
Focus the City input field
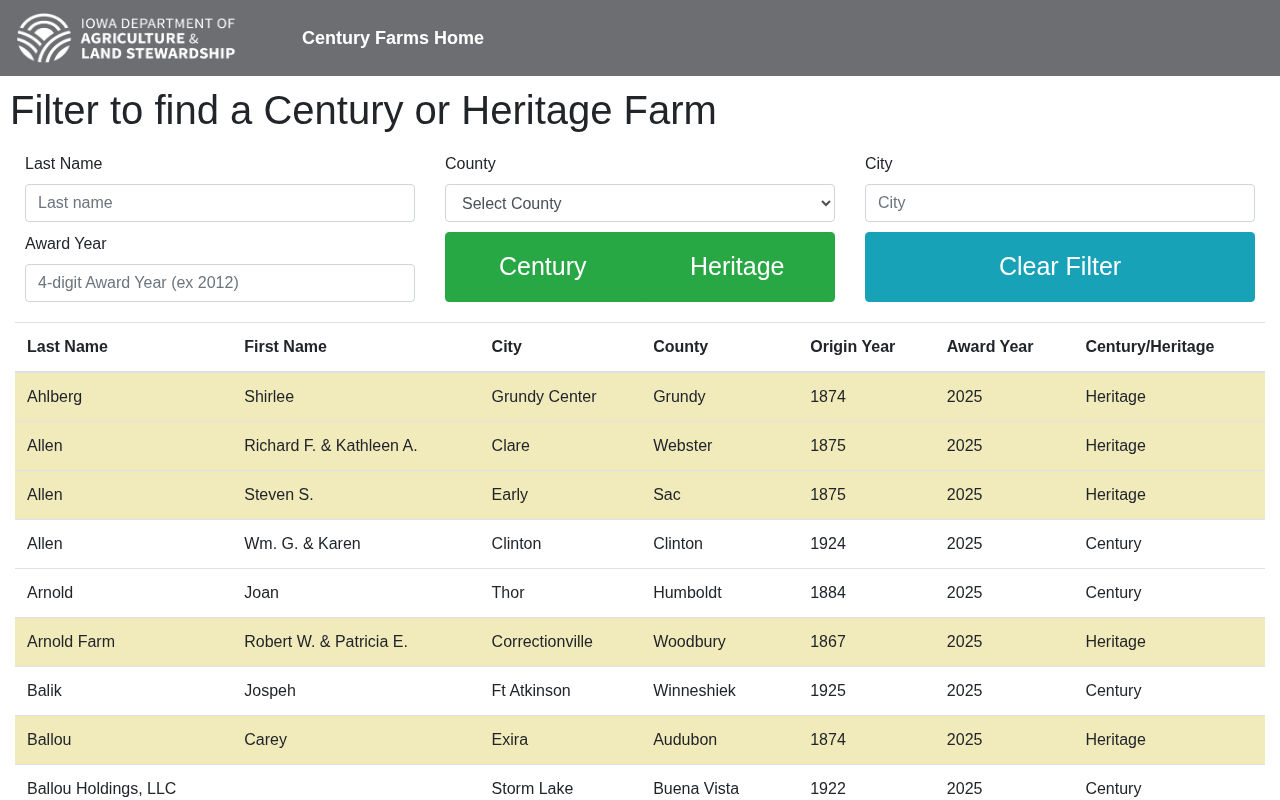(x=1060, y=203)
